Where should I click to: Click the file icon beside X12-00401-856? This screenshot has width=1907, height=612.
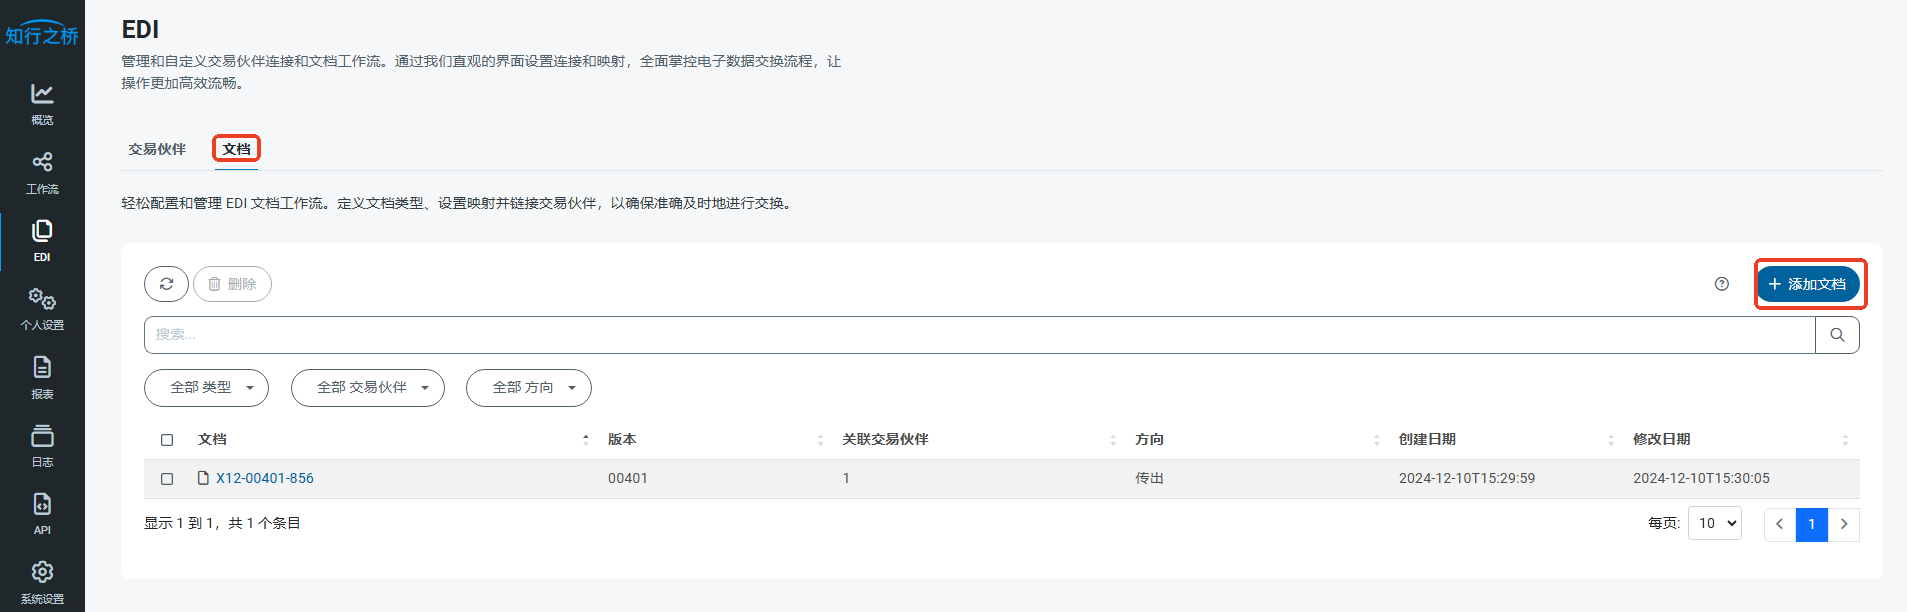point(203,478)
